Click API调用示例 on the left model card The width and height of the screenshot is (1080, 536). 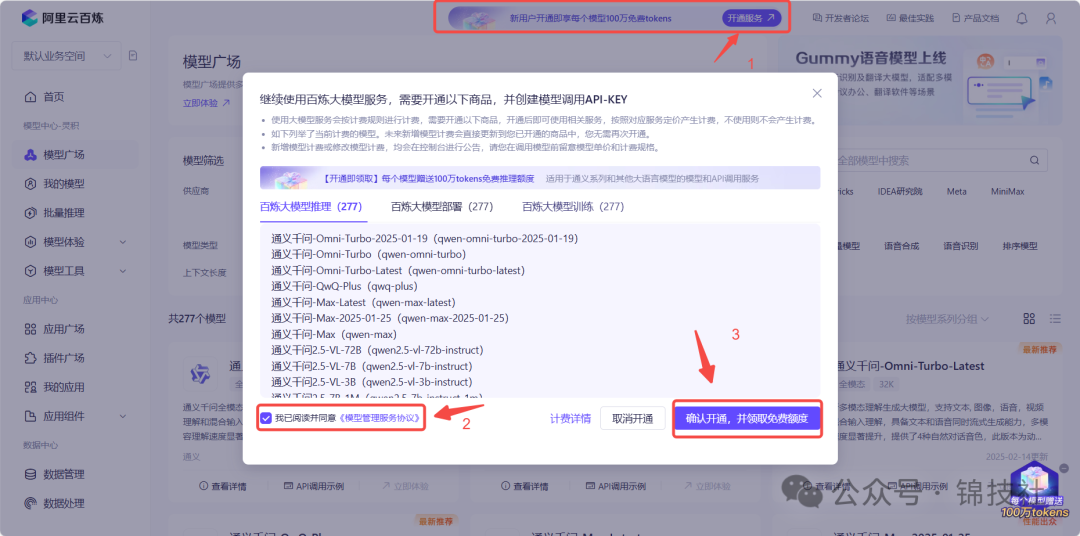[x=313, y=486]
